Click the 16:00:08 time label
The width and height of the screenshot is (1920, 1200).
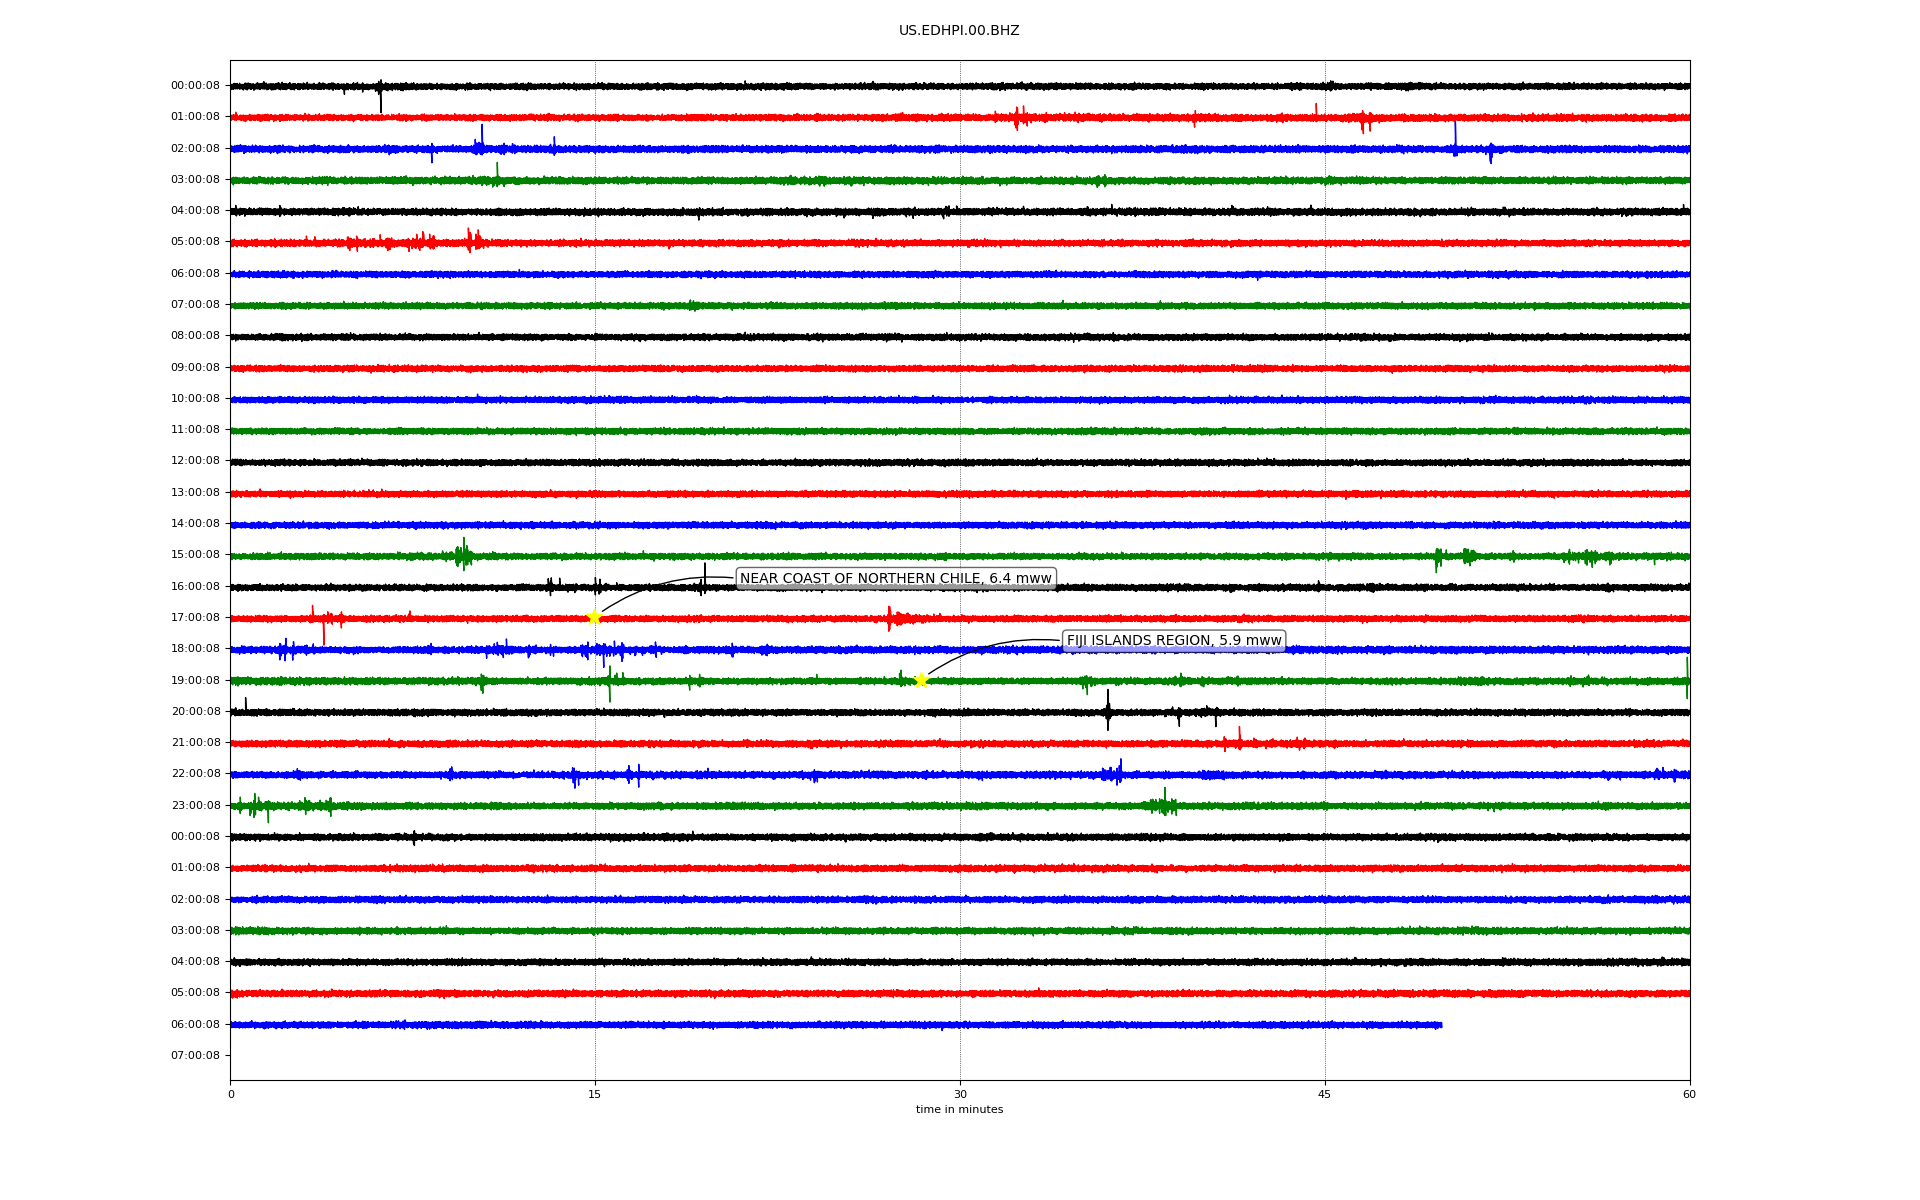195,586
